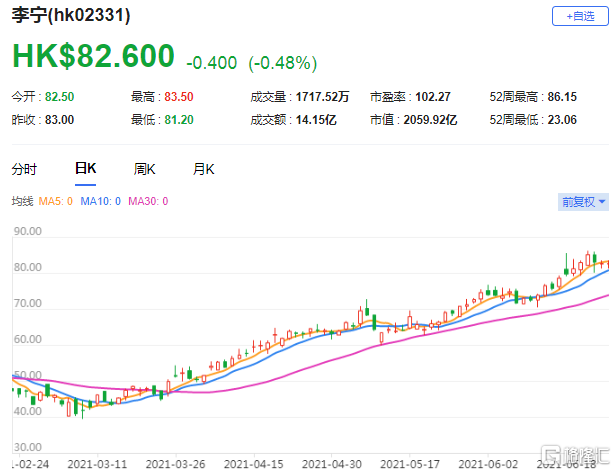616x472 pixels.
Task: Open the 月K monthly chart tab
Action: click(x=203, y=169)
